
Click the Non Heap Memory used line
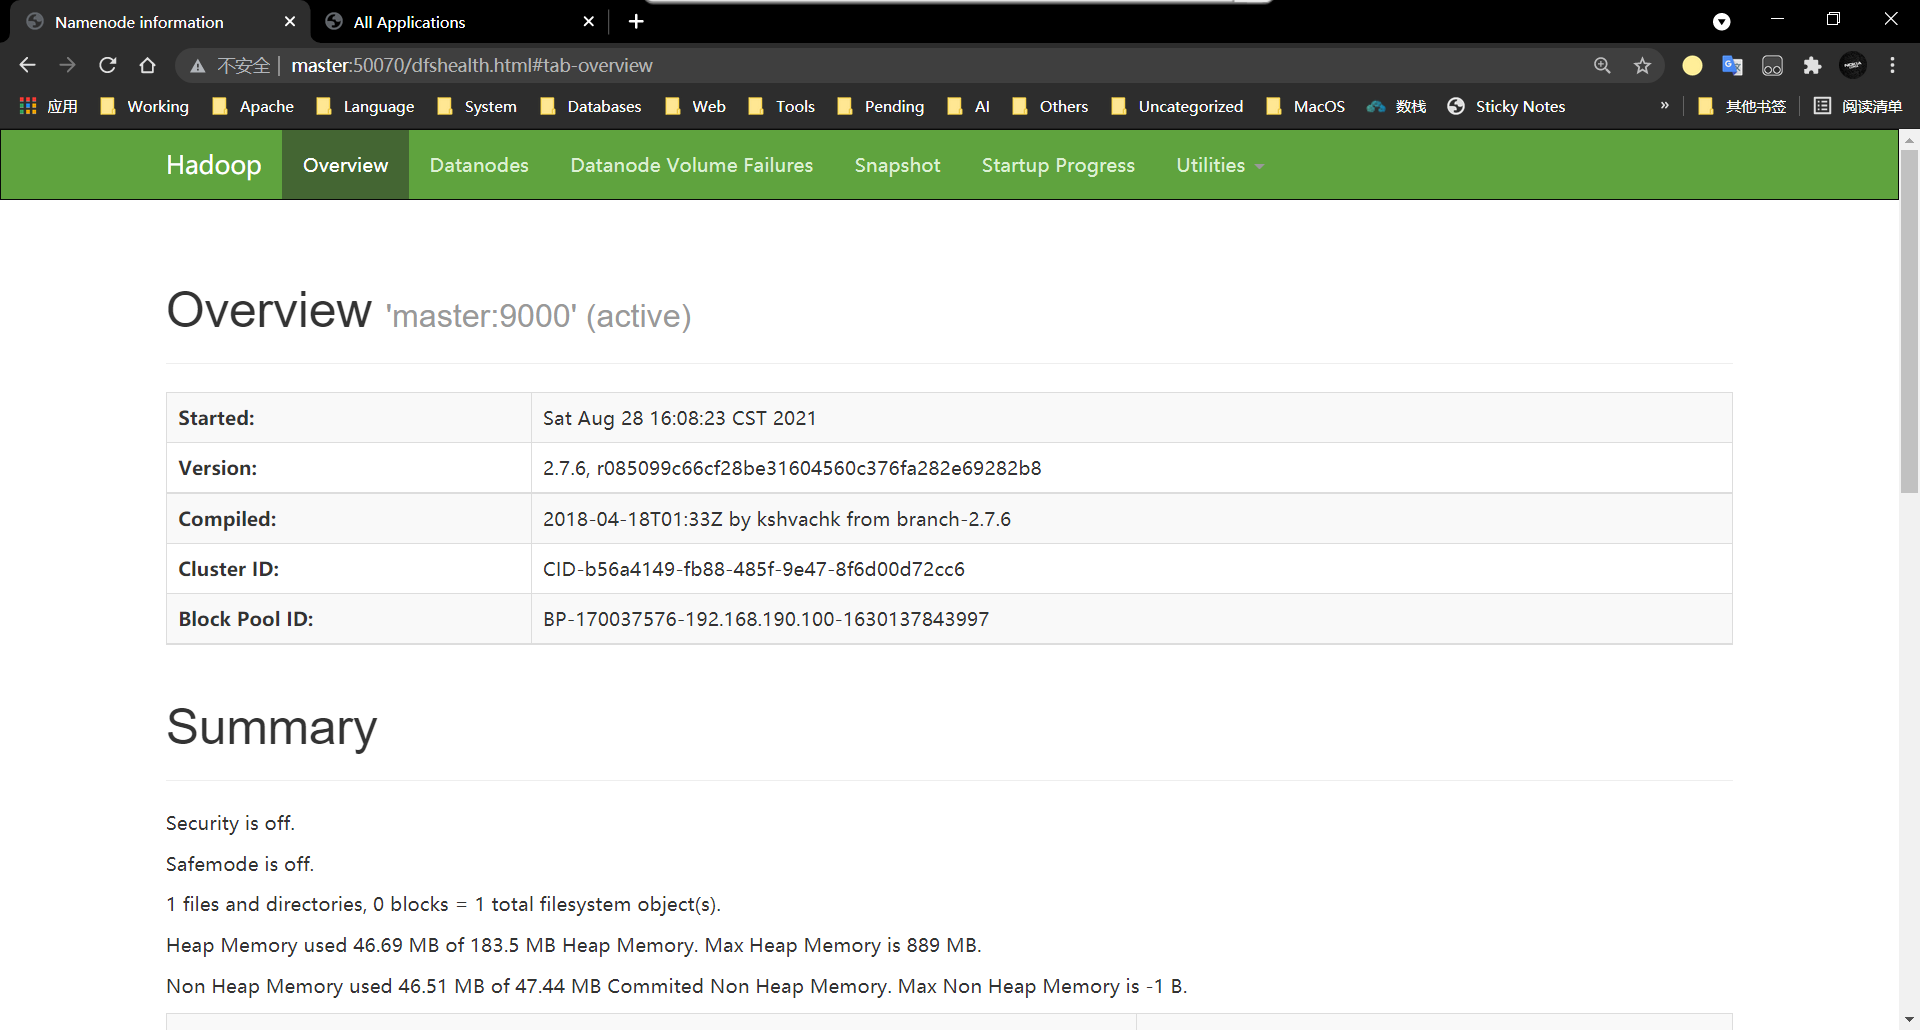click(676, 986)
